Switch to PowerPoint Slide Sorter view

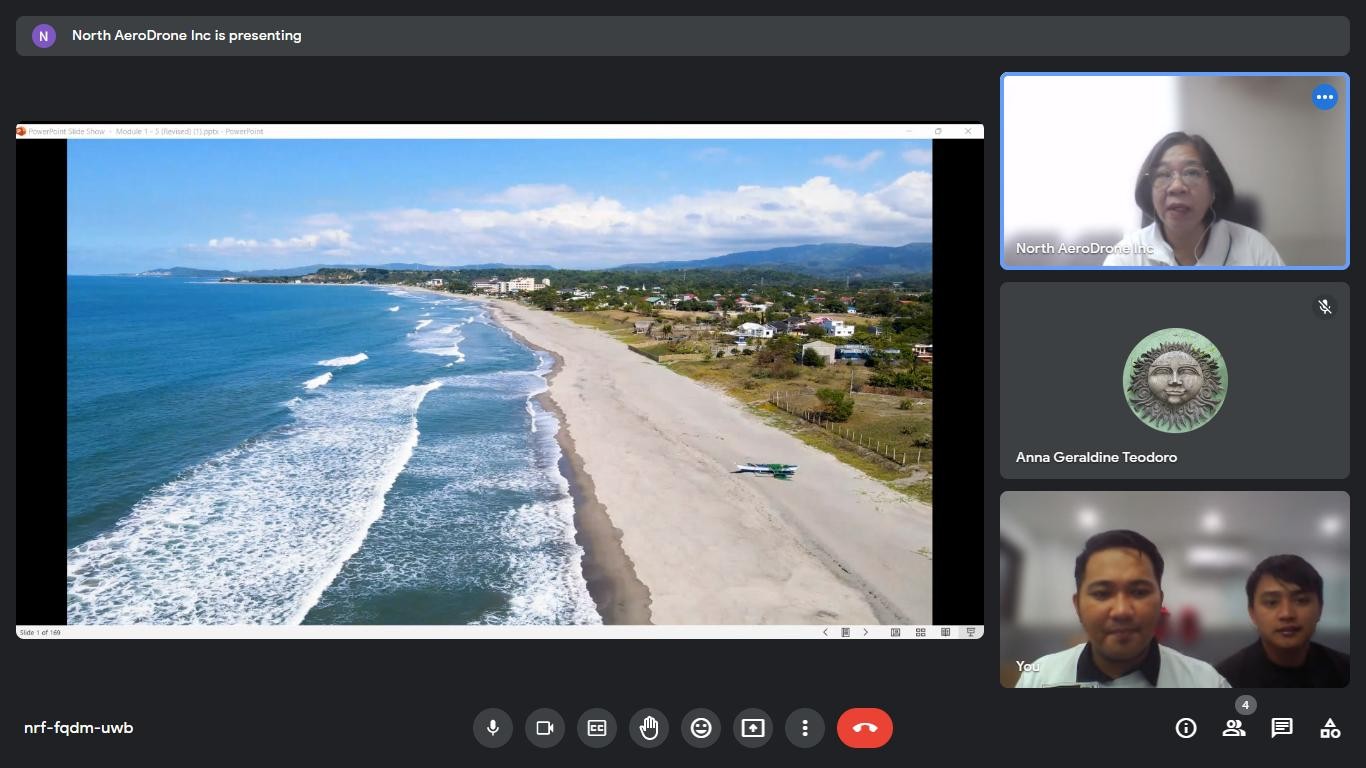pyautogui.click(x=920, y=632)
